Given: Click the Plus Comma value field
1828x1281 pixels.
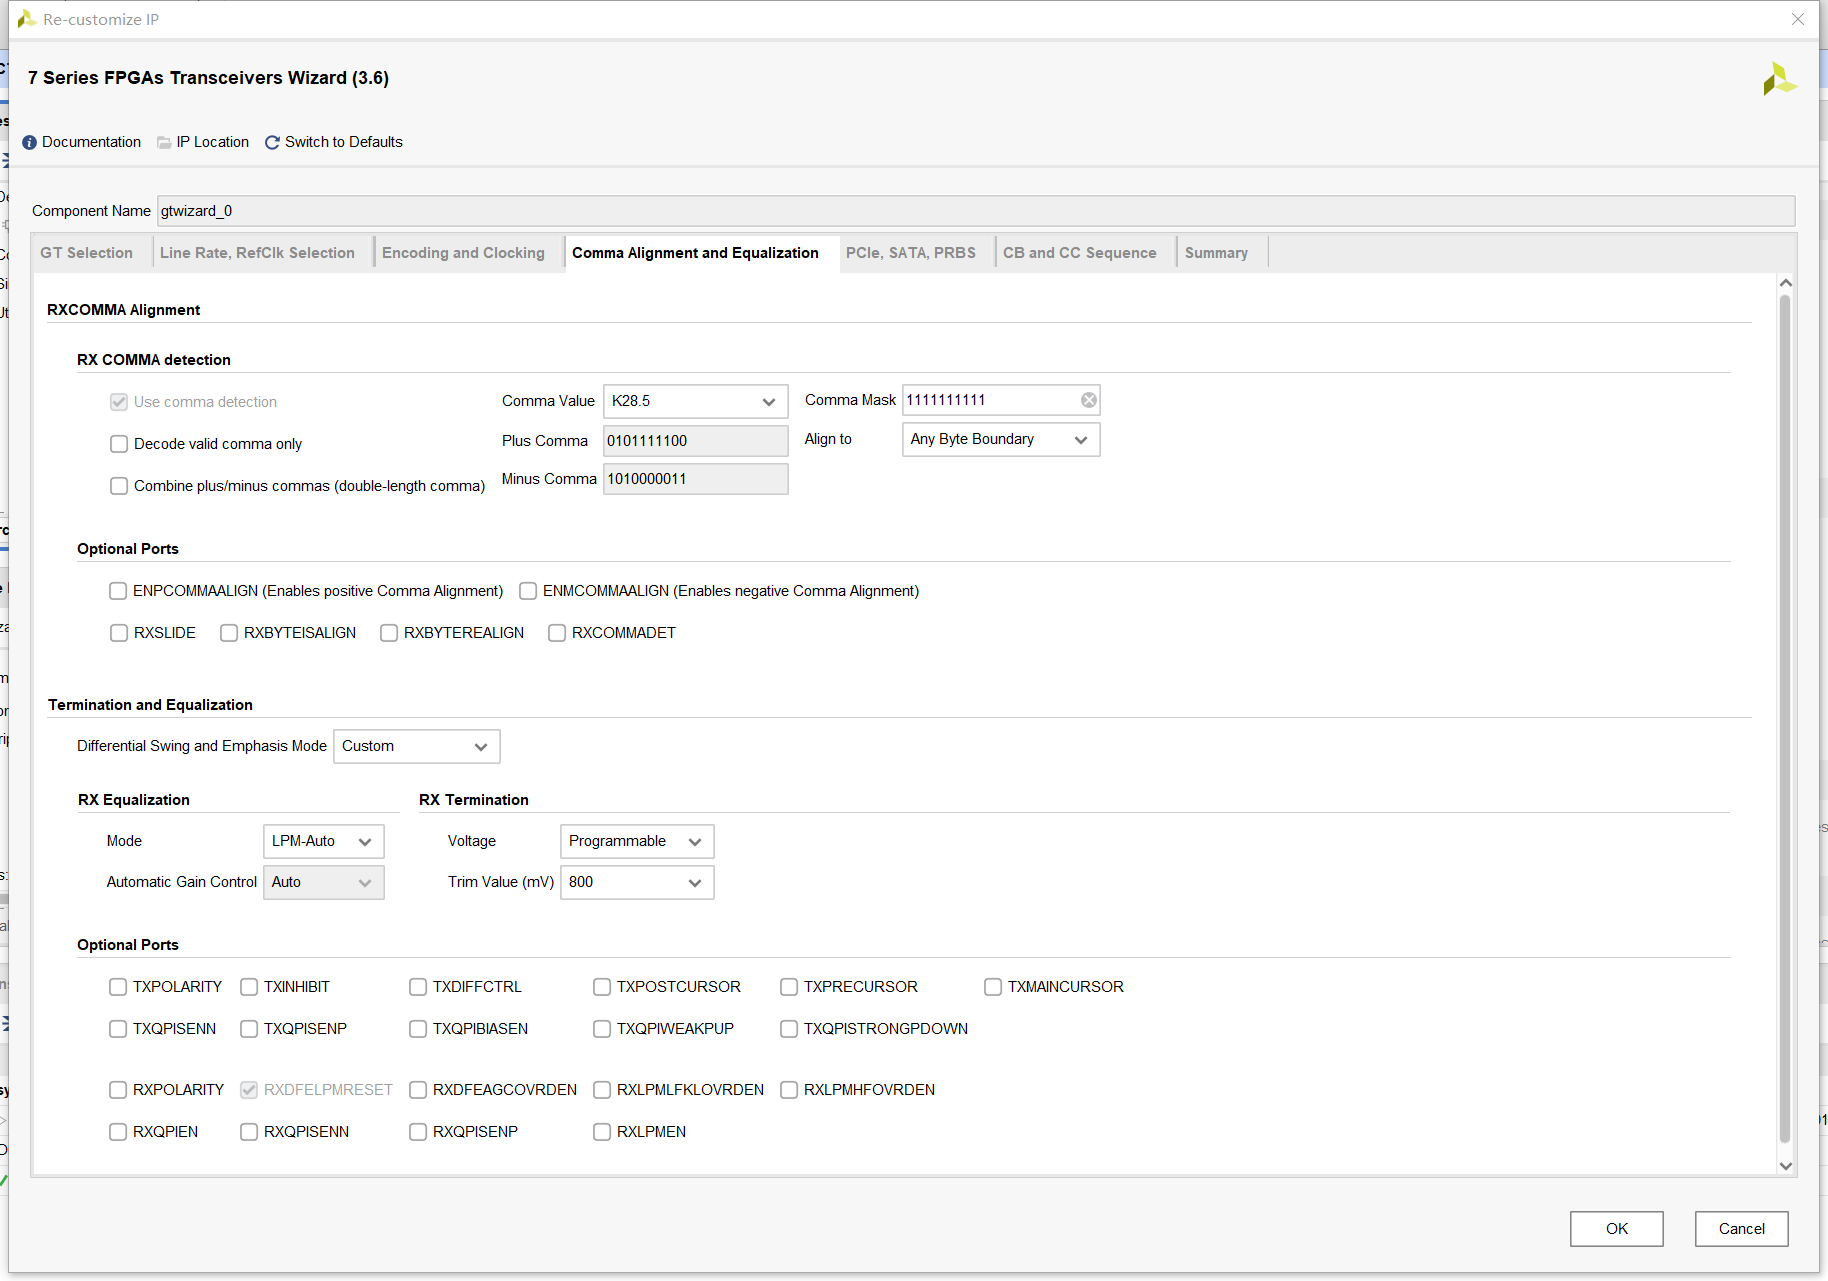Looking at the screenshot, I should pos(695,442).
